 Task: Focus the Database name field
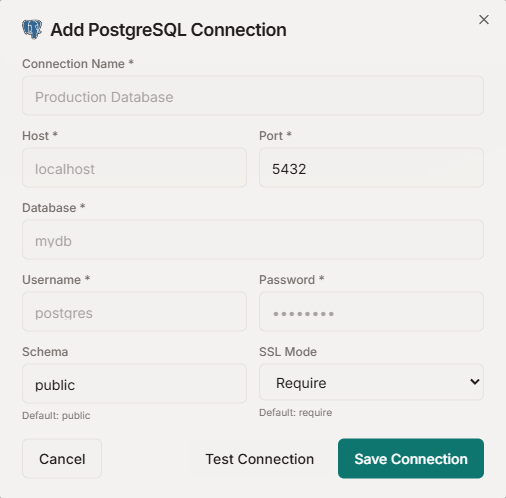pos(253,240)
